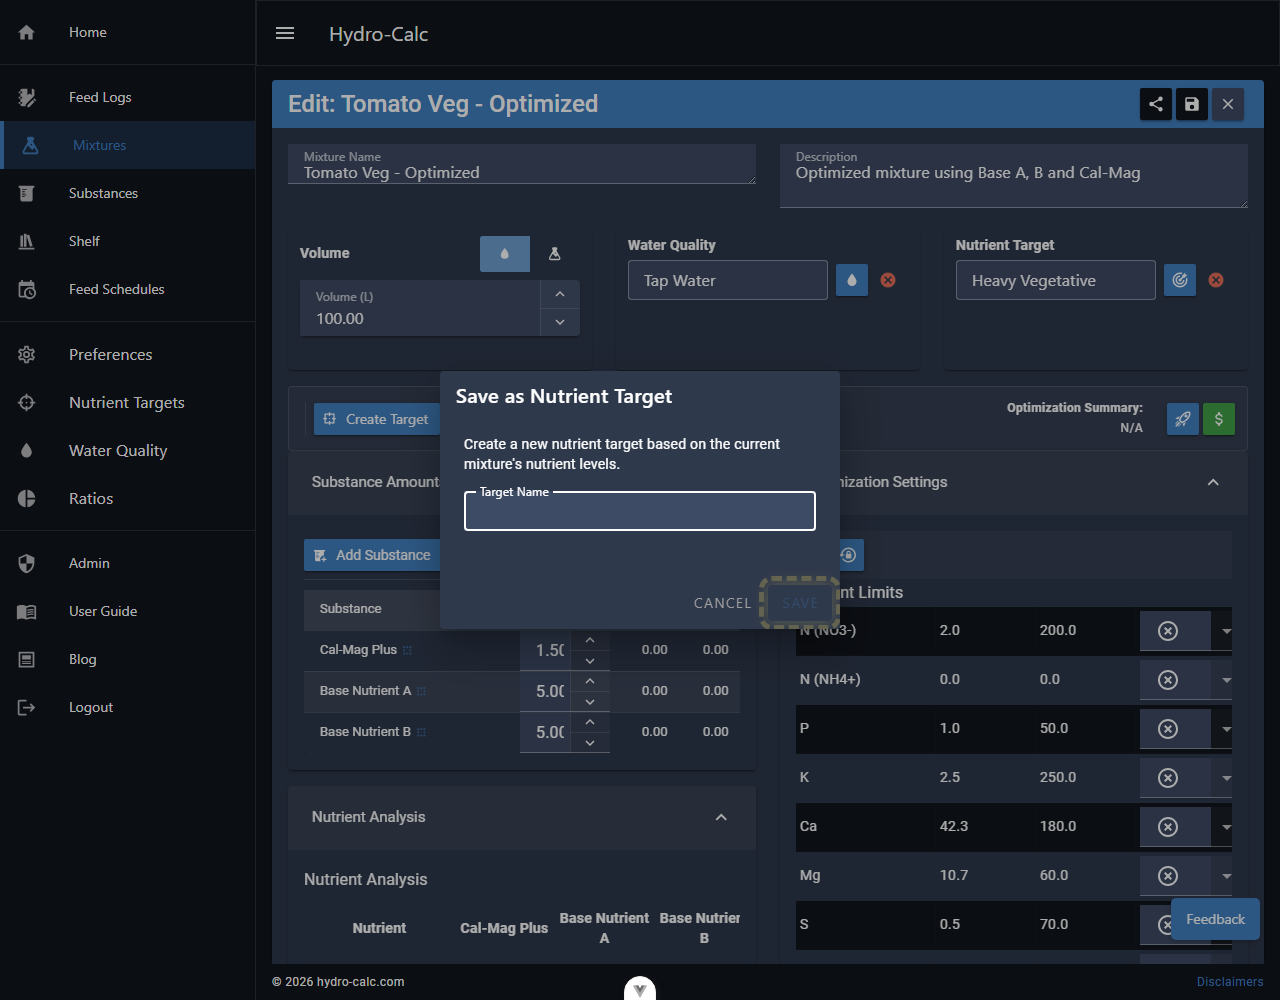Click the Target Name input field
Image resolution: width=1280 pixels, height=1000 pixels.
[x=640, y=511]
